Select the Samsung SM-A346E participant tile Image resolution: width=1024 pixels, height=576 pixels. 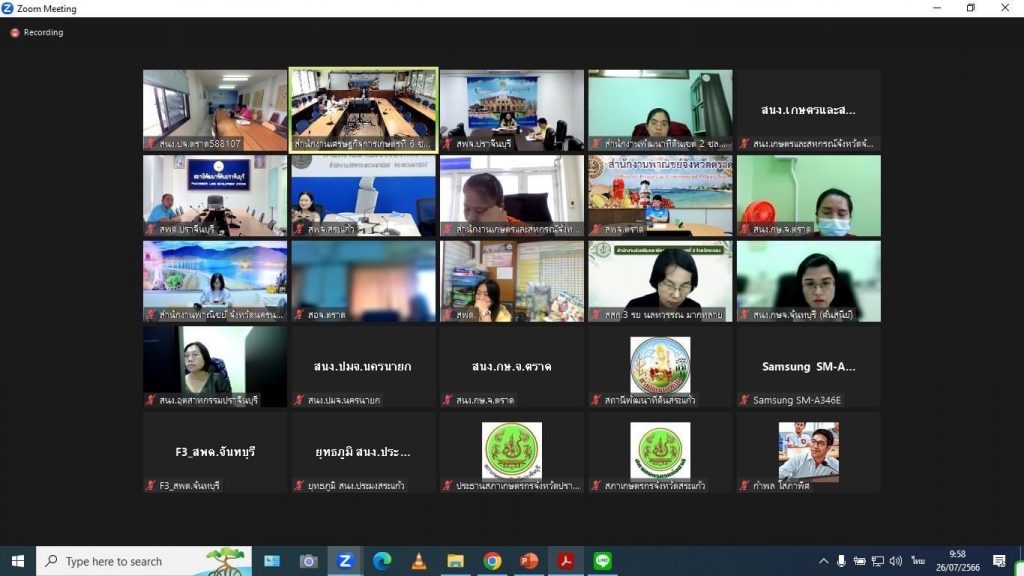pyautogui.click(x=808, y=367)
